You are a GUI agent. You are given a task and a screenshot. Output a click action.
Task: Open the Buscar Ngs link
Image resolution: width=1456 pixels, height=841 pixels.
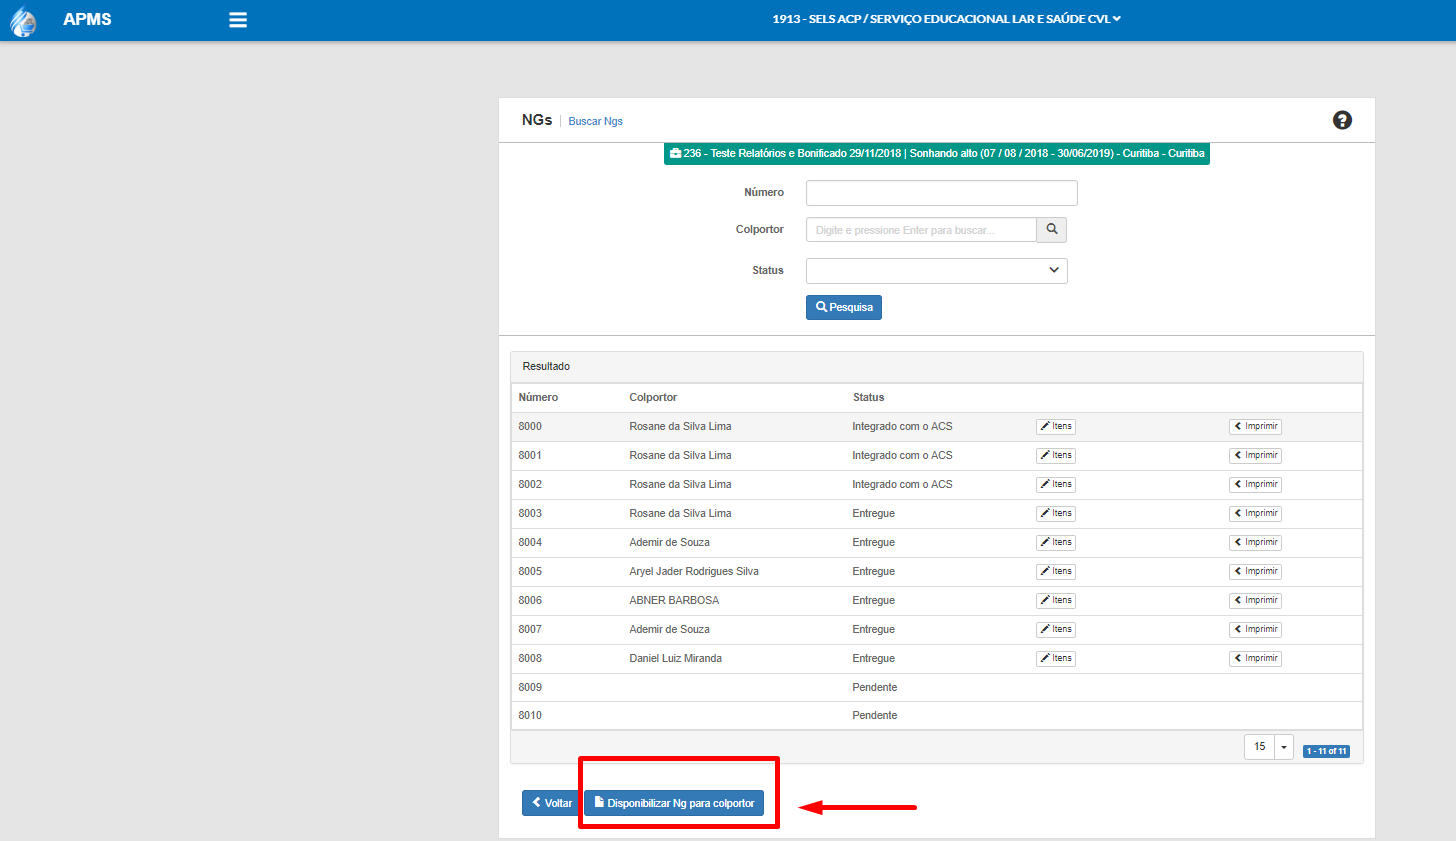pos(595,121)
